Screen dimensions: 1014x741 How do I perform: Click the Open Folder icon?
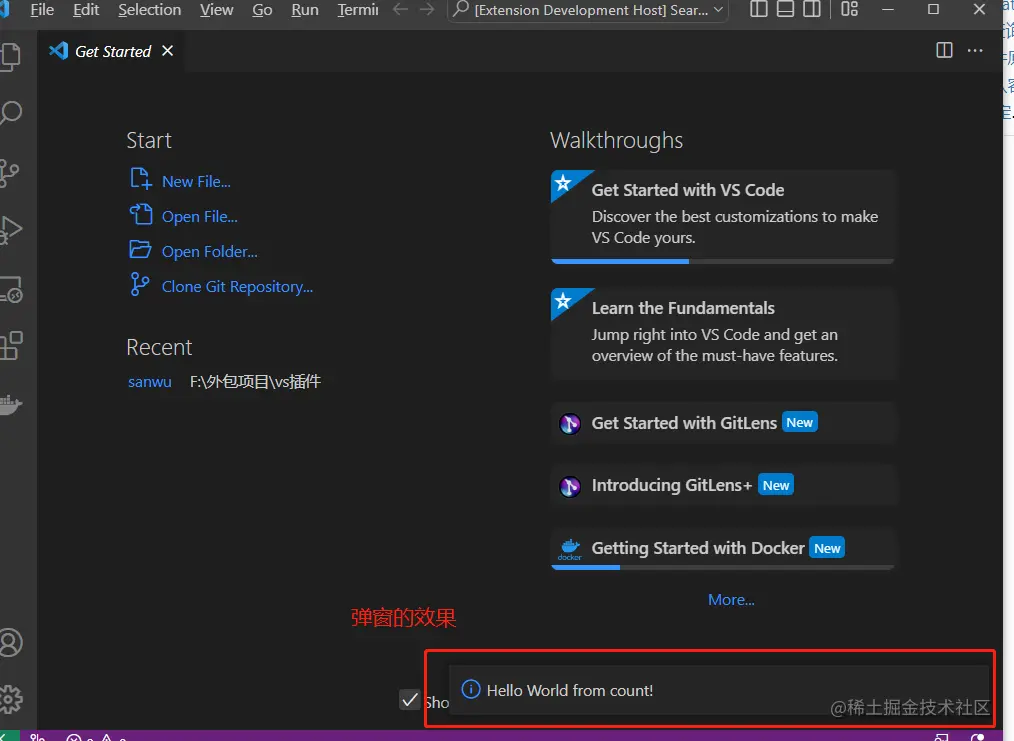140,249
